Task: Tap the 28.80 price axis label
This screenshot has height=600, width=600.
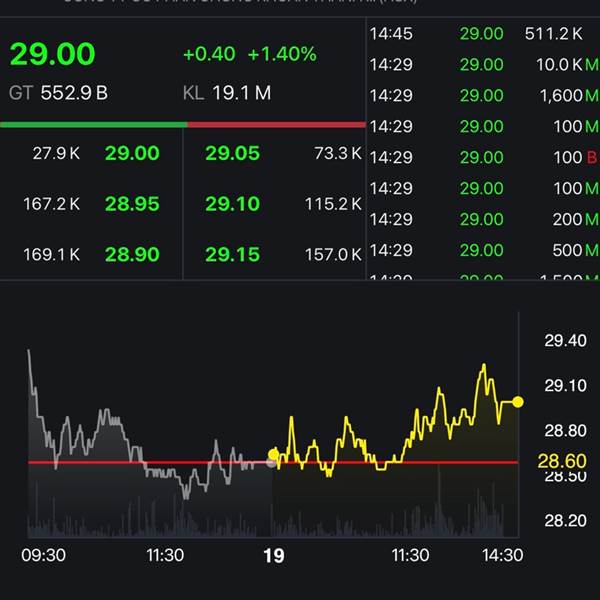Action: (x=565, y=430)
